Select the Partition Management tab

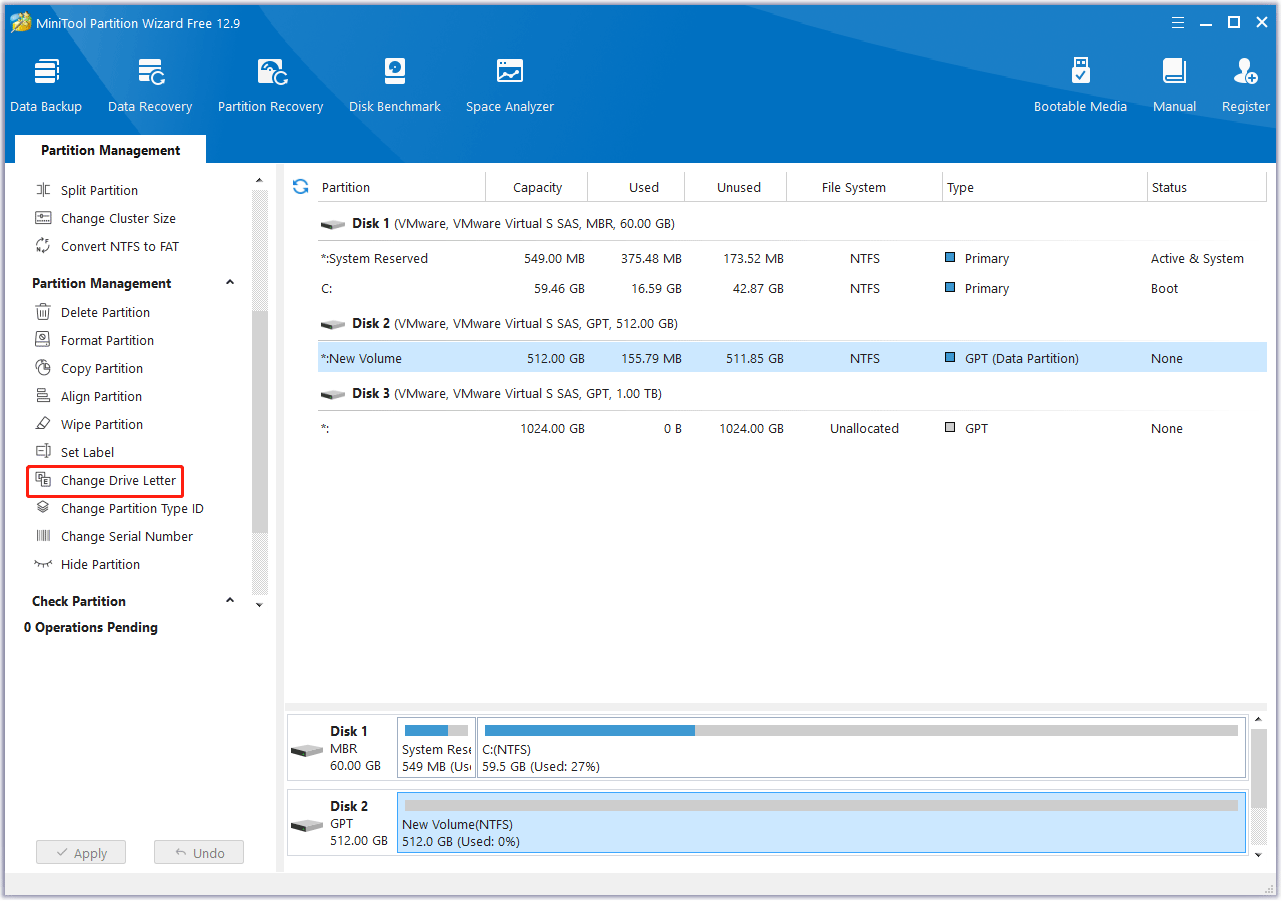111,150
